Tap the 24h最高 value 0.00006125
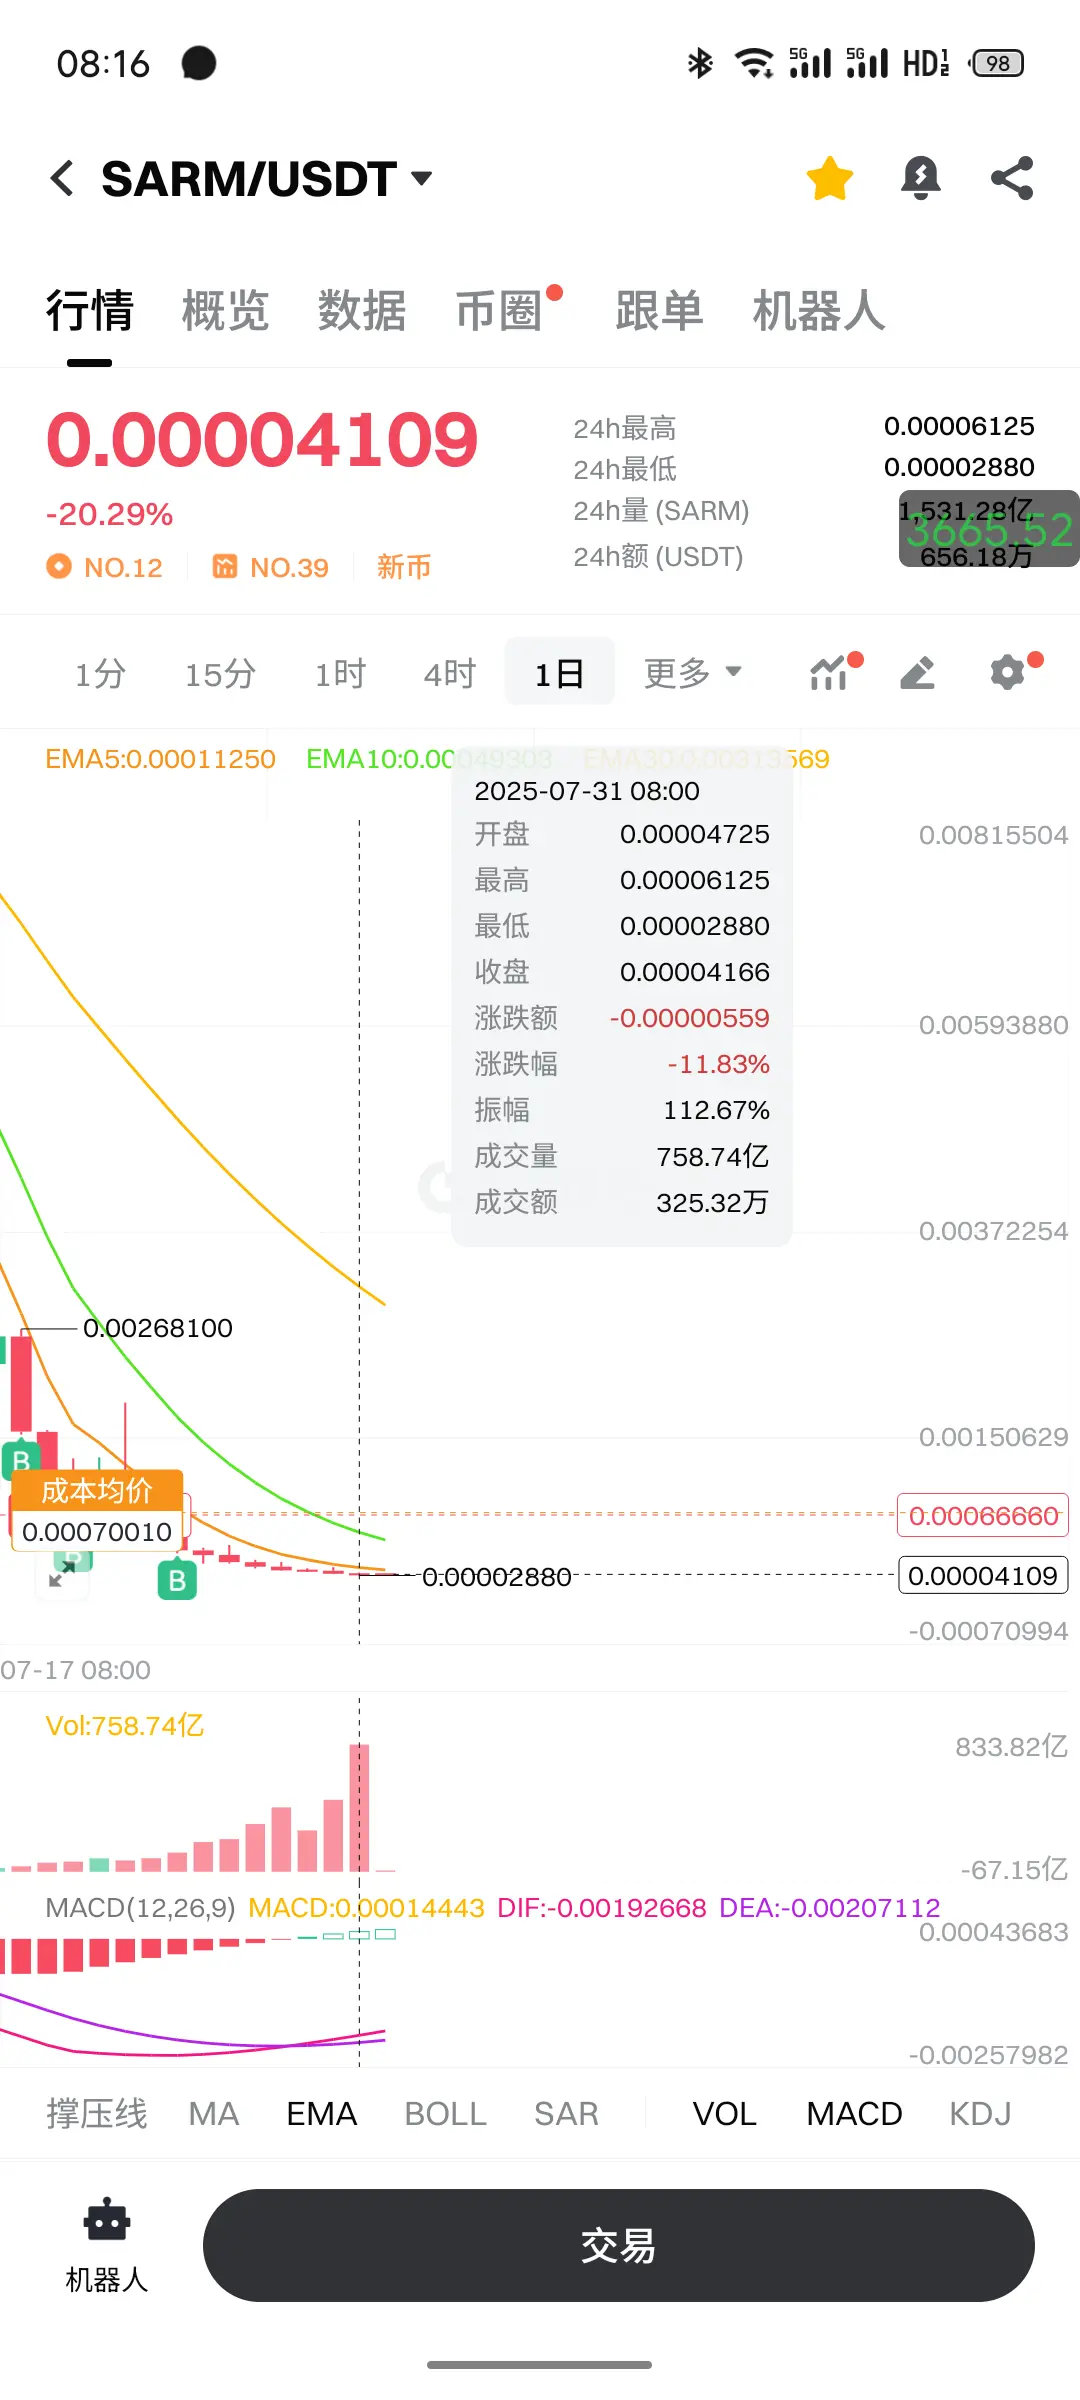Image resolution: width=1080 pixels, height=2400 pixels. [x=959, y=426]
